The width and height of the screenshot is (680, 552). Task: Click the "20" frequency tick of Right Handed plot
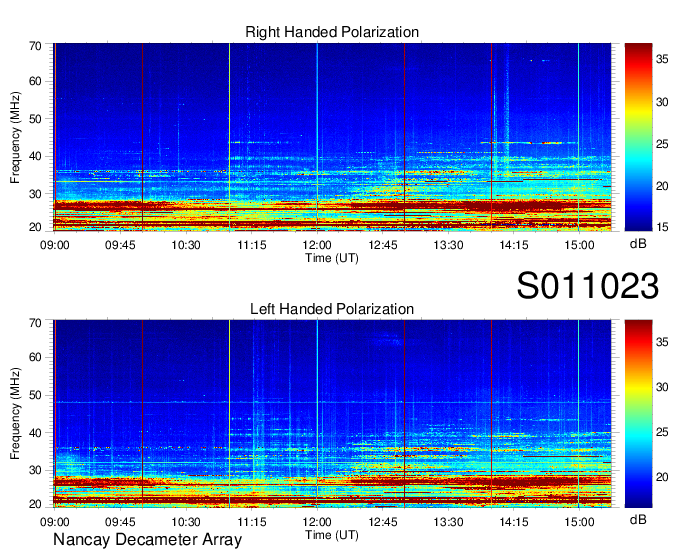click(x=35, y=227)
